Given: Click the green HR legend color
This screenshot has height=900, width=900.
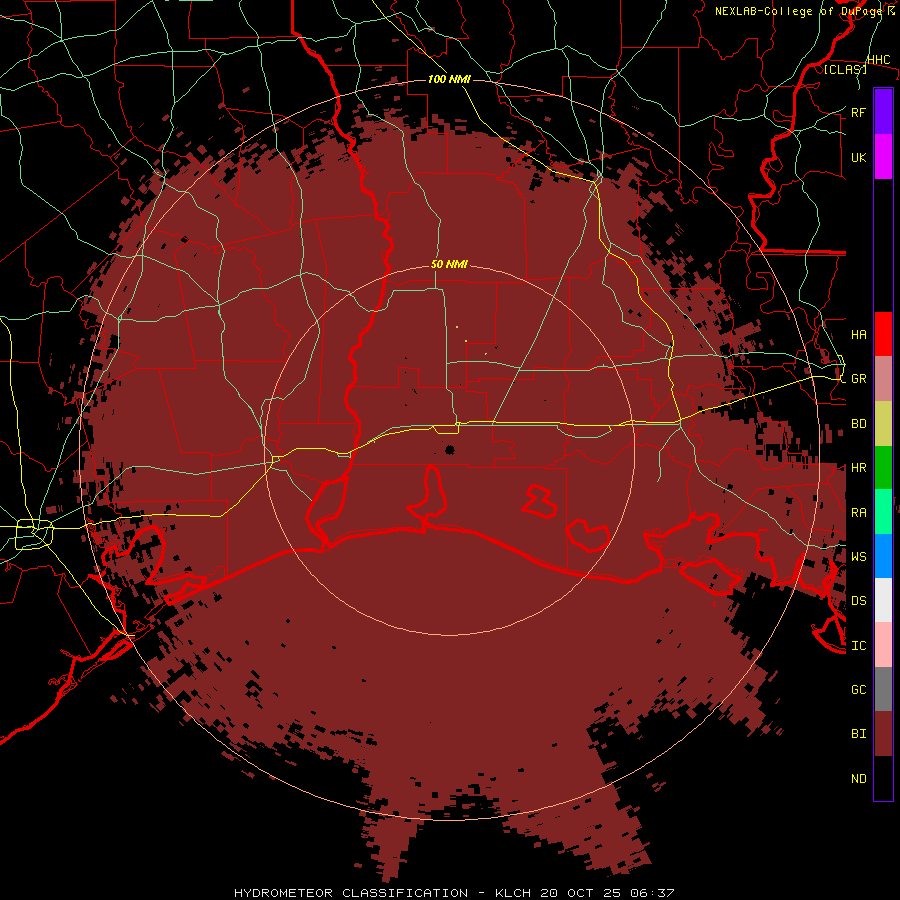Looking at the screenshot, I should [x=883, y=467].
